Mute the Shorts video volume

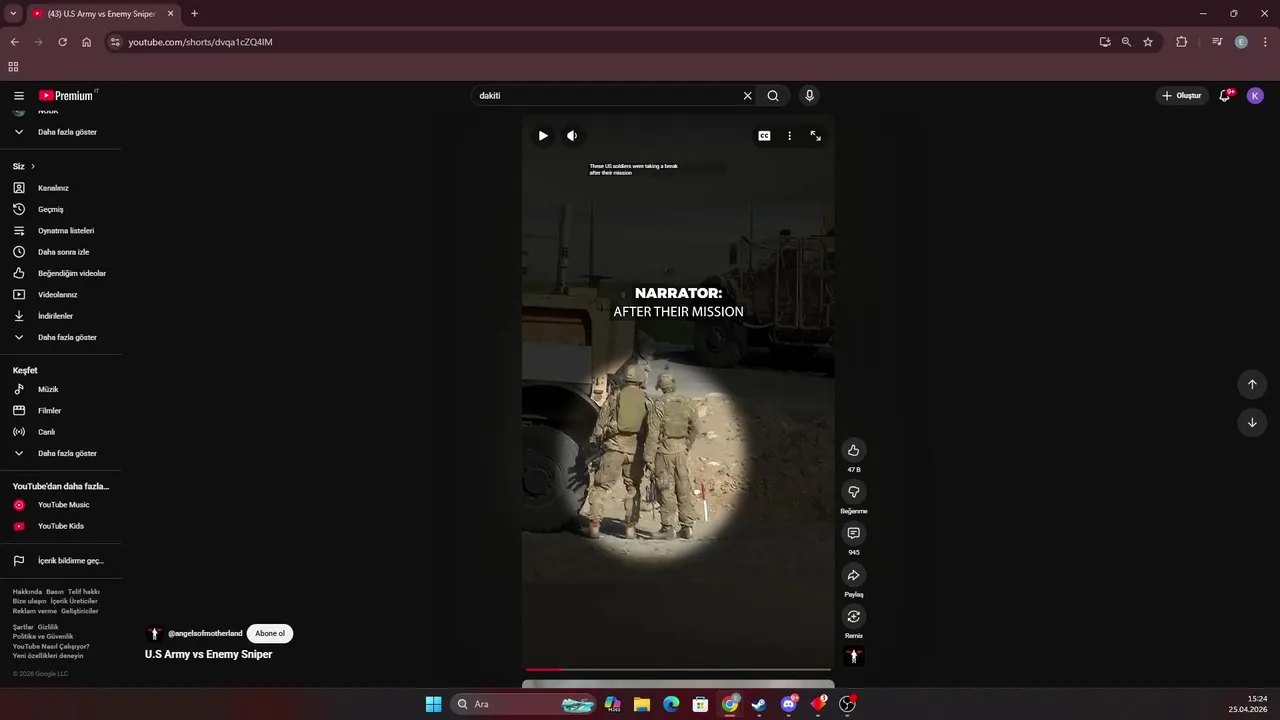(x=572, y=136)
